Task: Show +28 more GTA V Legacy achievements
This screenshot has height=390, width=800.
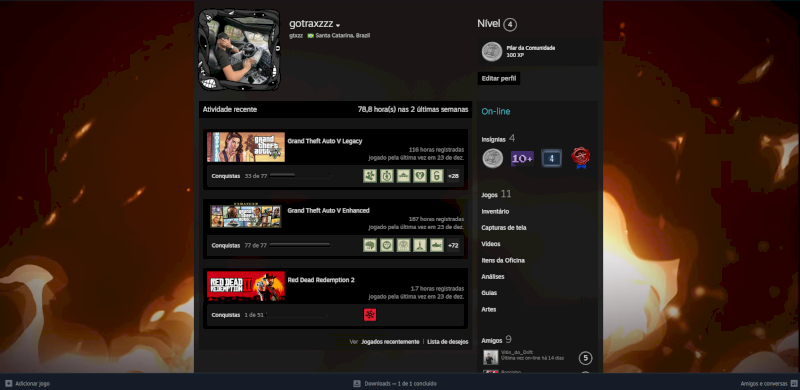Action: point(453,176)
